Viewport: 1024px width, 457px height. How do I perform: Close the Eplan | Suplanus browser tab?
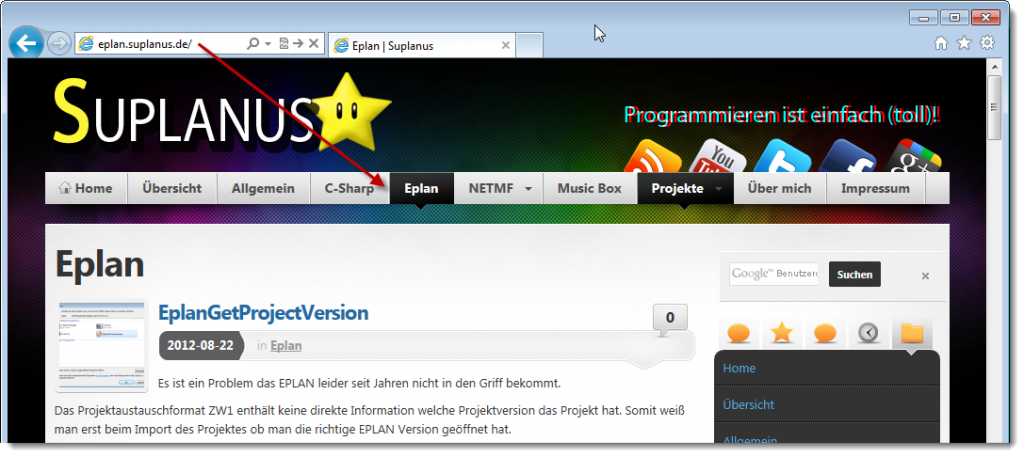click(x=505, y=45)
